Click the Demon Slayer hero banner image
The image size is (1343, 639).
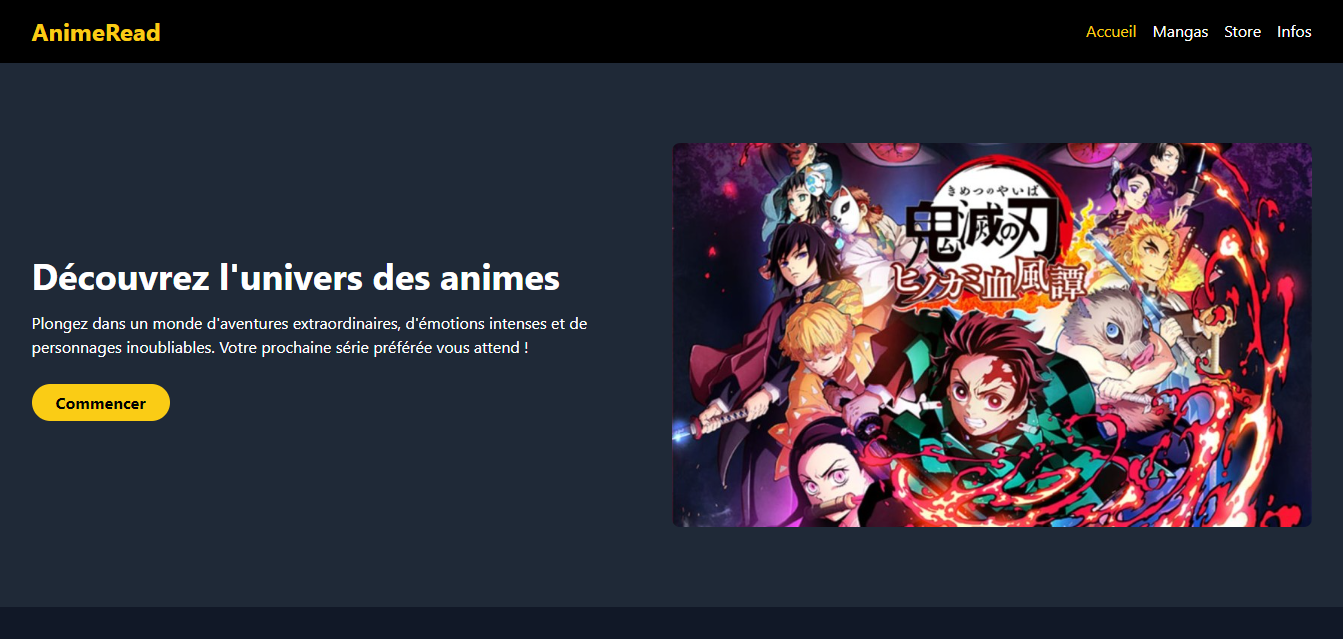[x=992, y=335]
